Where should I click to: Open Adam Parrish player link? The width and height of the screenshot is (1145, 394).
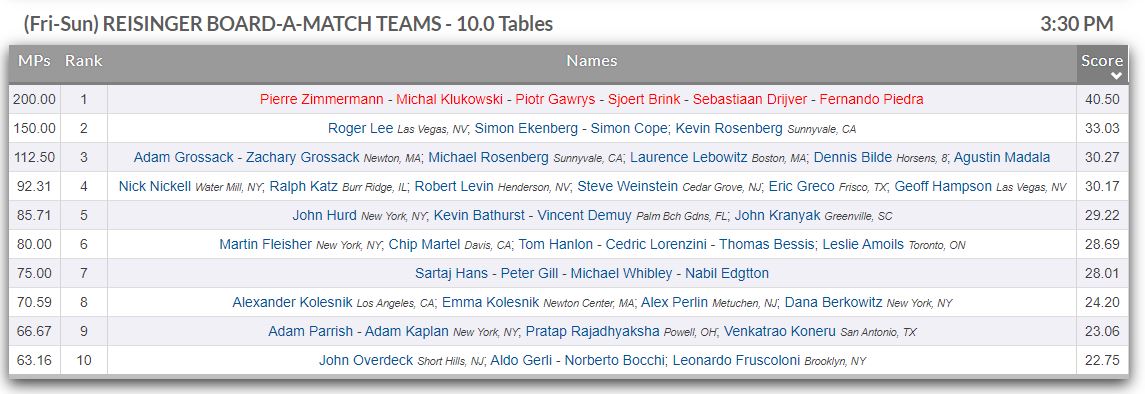click(x=310, y=331)
